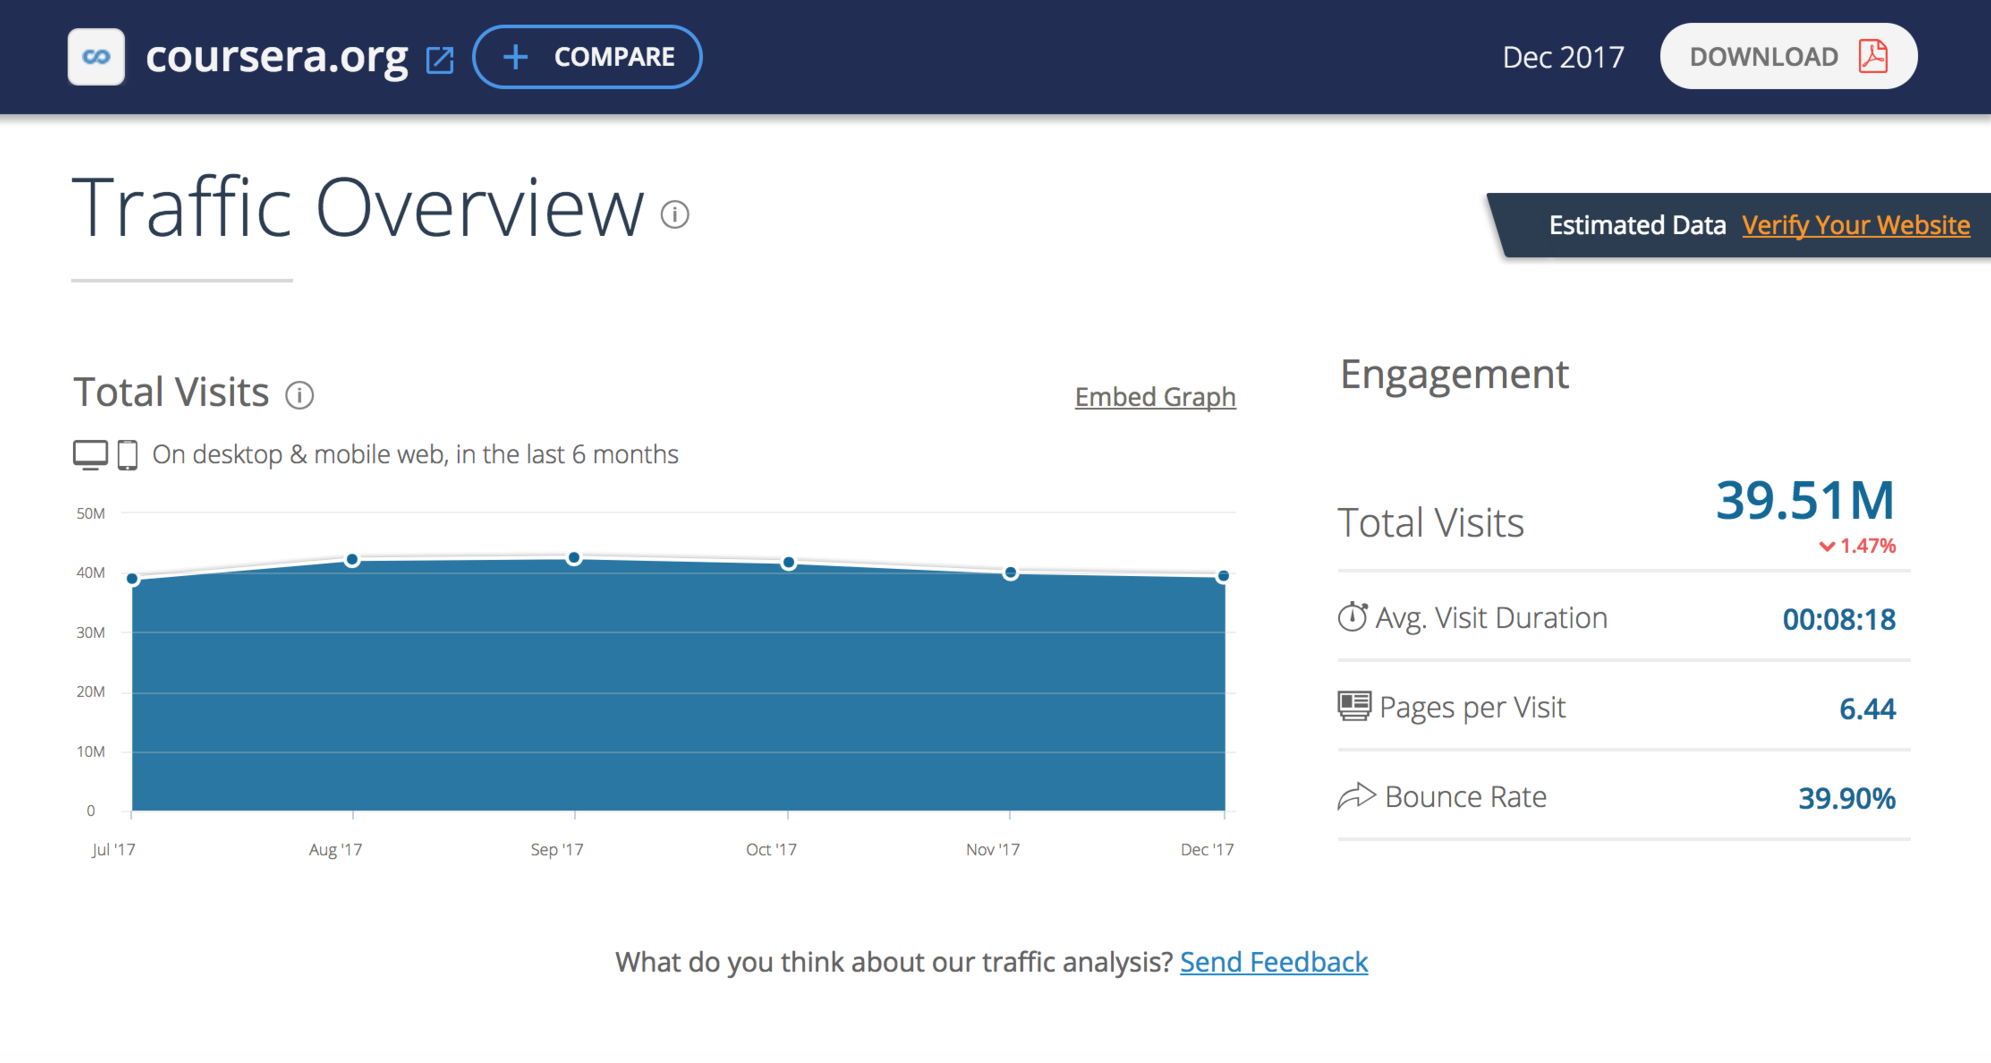Click the Estimated Data label
Viewport: 1991px width, 1063px height.
1637,225
